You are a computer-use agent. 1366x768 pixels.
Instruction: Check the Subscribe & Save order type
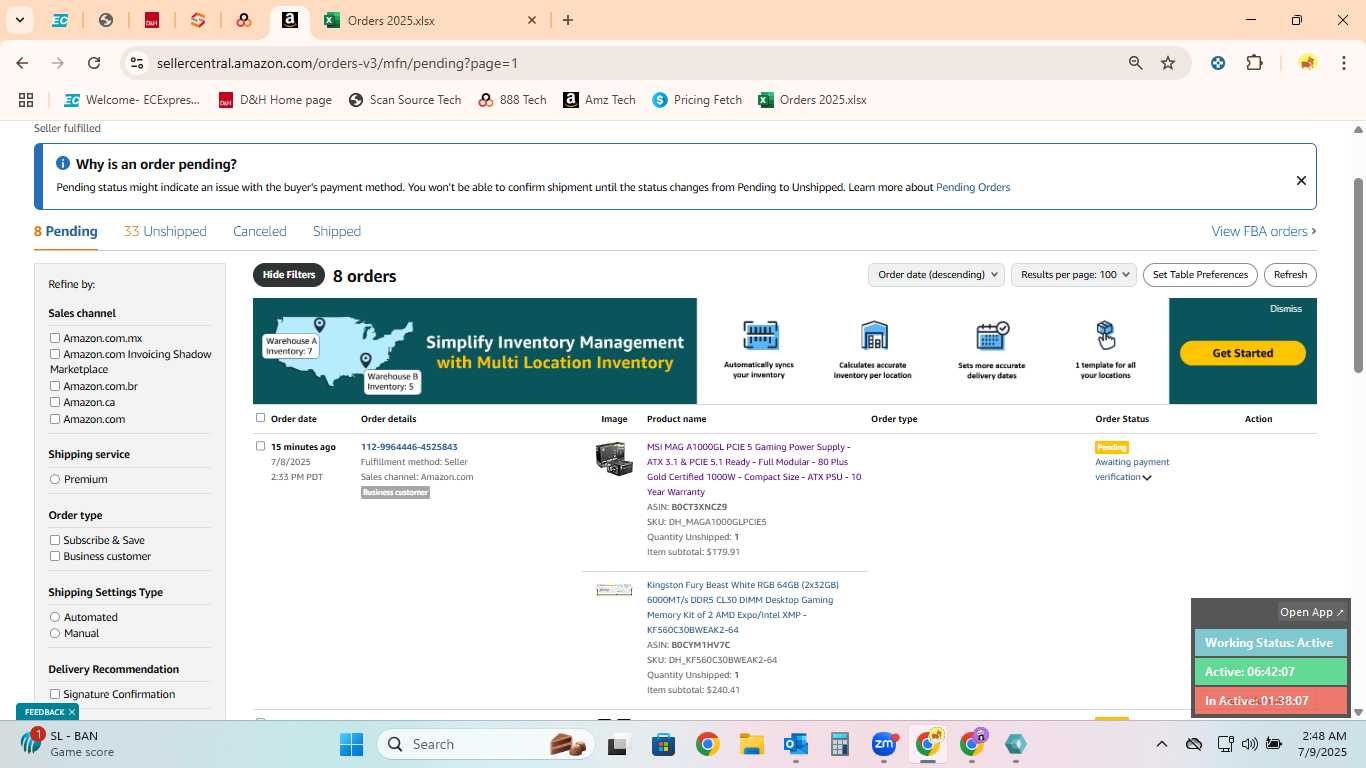[x=55, y=540]
